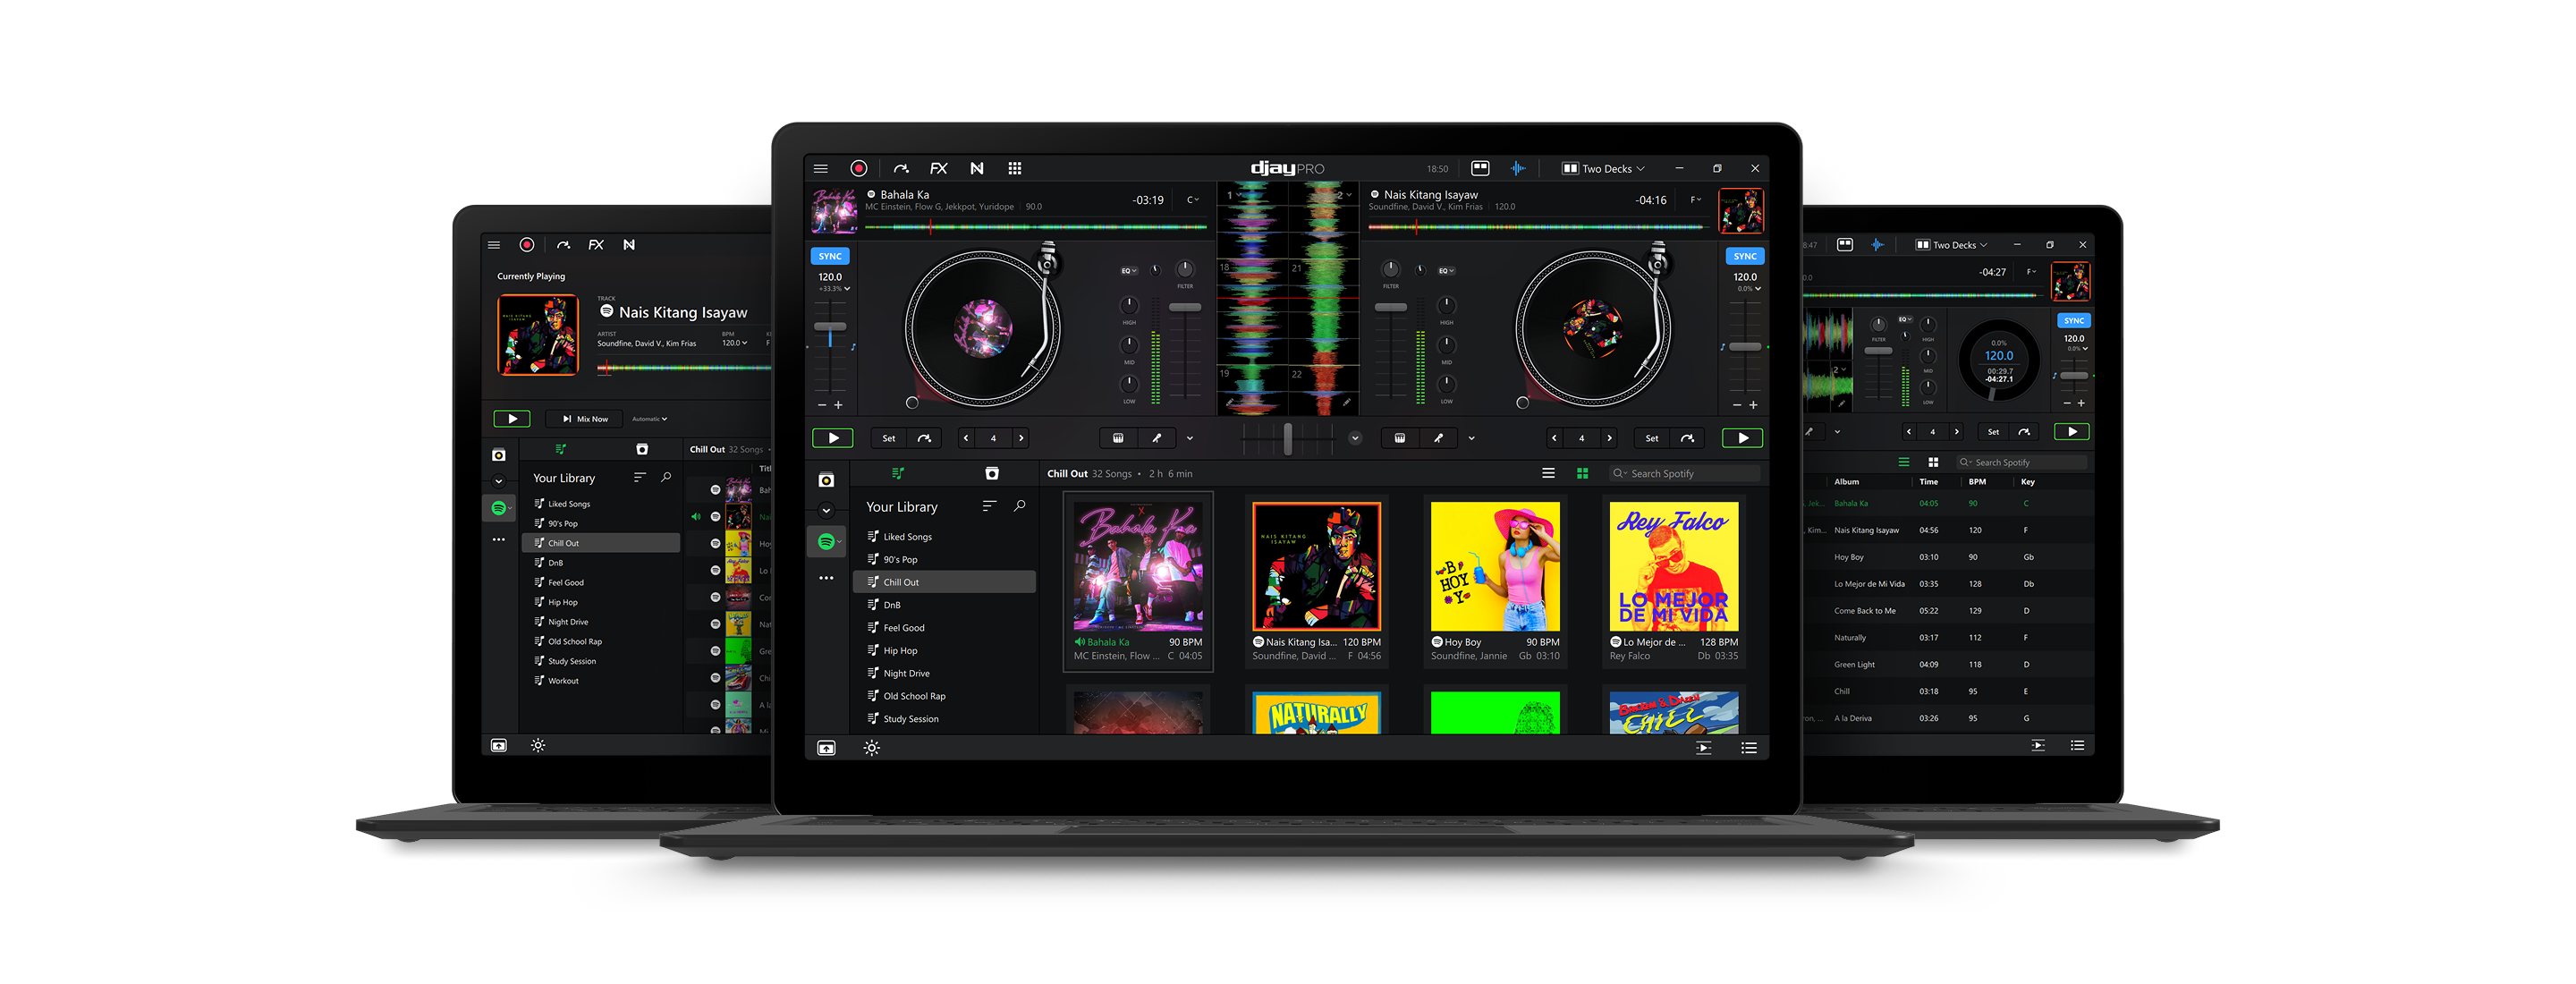Click the record button in the top toolbar
Viewport: 2576px width, 984px height.
tap(859, 167)
